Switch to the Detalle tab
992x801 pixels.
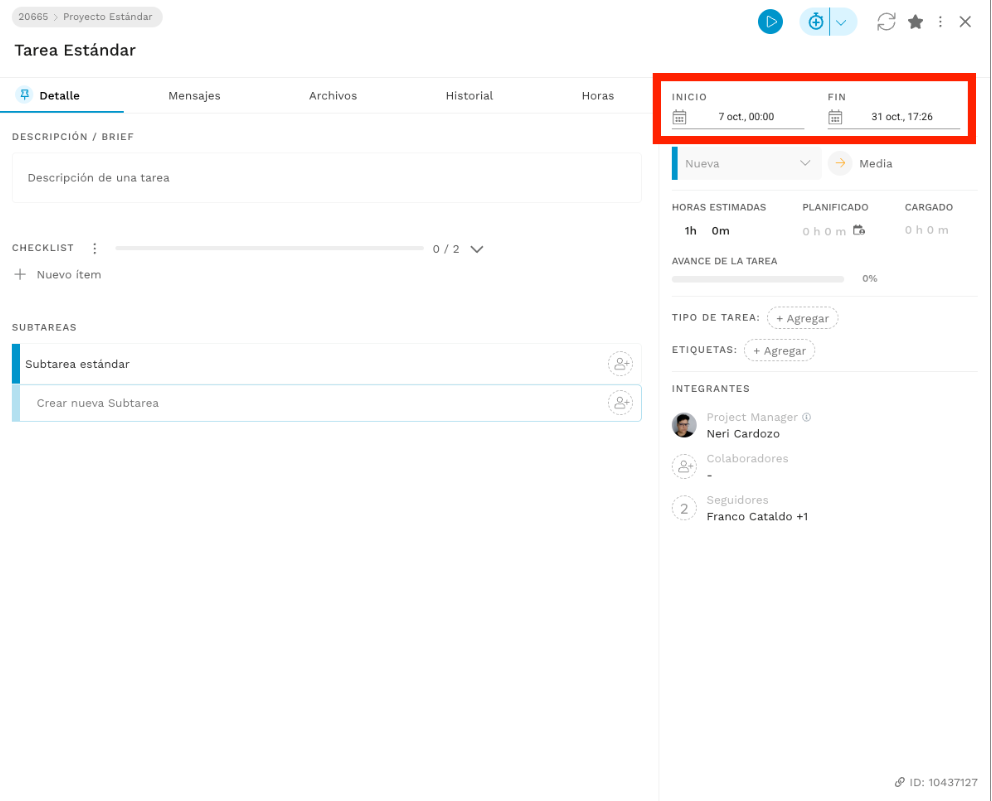pyautogui.click(x=59, y=96)
